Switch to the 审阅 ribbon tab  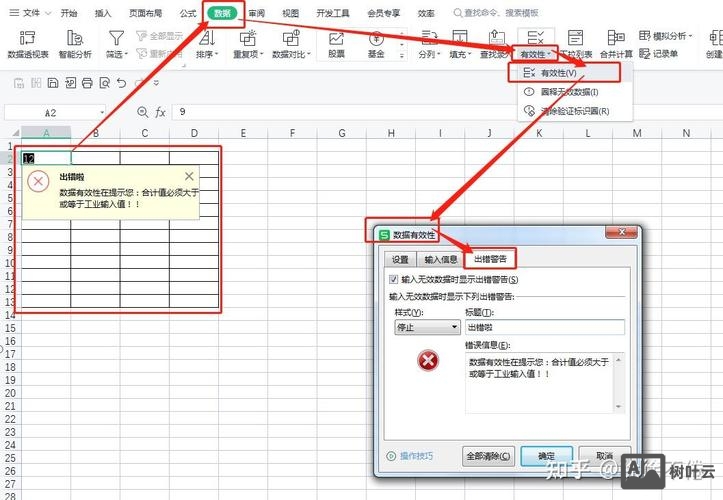(x=256, y=13)
